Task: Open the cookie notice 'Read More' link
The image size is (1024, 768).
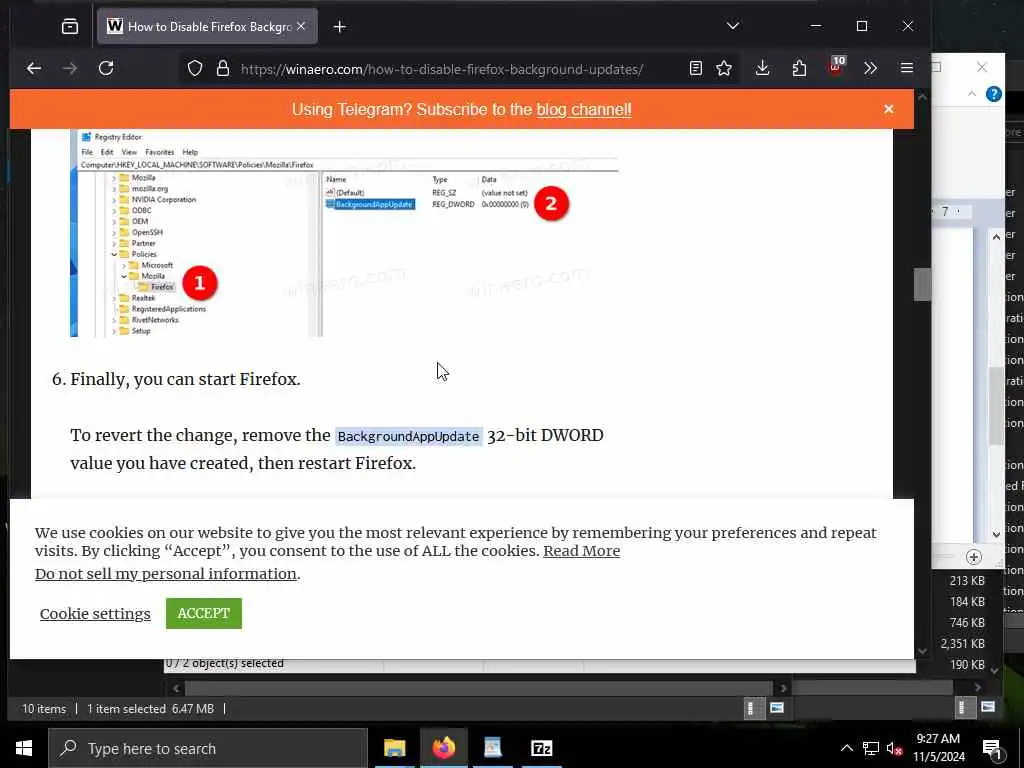Action: [581, 551]
